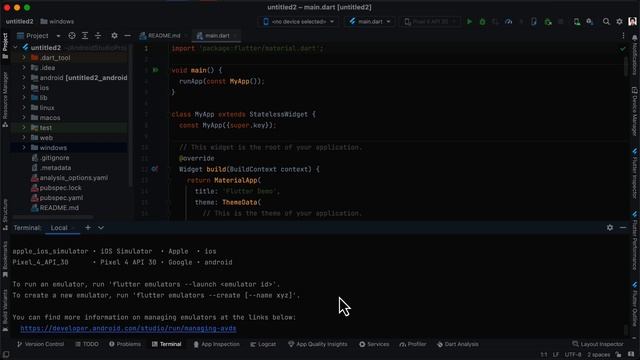Toggle the Project tool window side button
Screen dimensions: 640x360
tap(5, 46)
